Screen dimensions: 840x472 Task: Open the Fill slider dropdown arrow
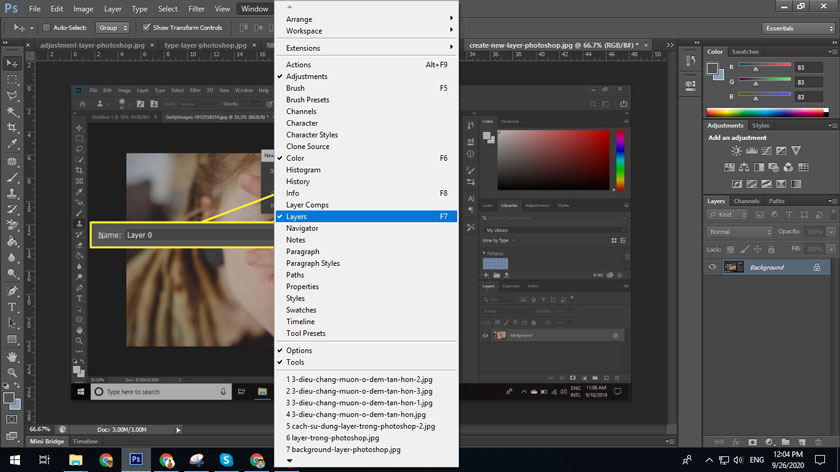831,249
